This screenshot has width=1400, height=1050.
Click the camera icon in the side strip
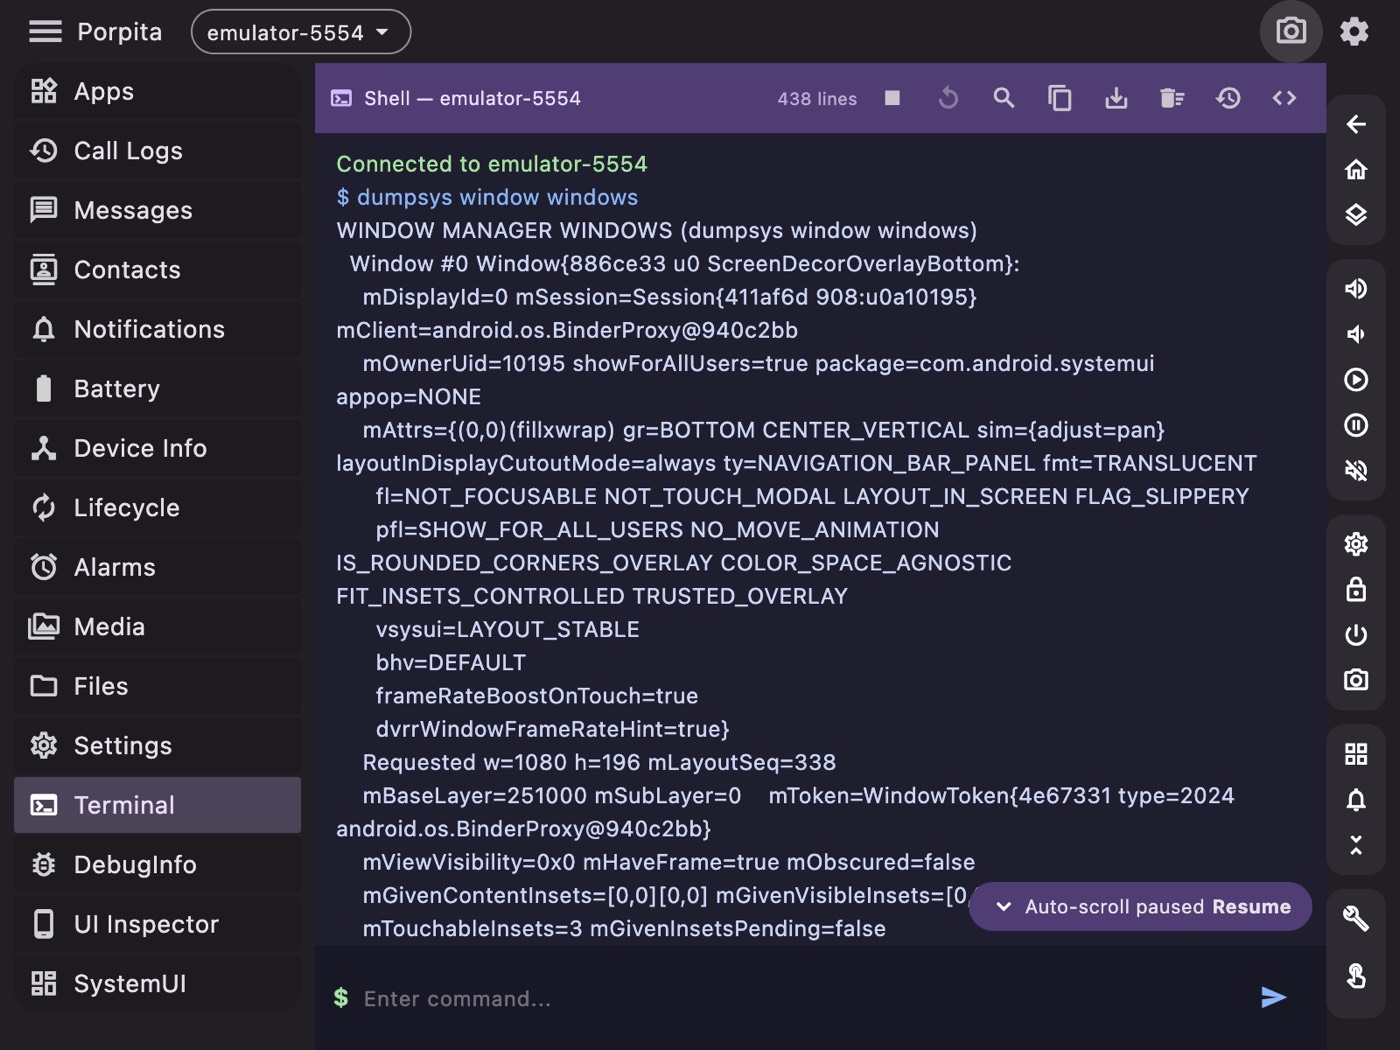(x=1356, y=680)
